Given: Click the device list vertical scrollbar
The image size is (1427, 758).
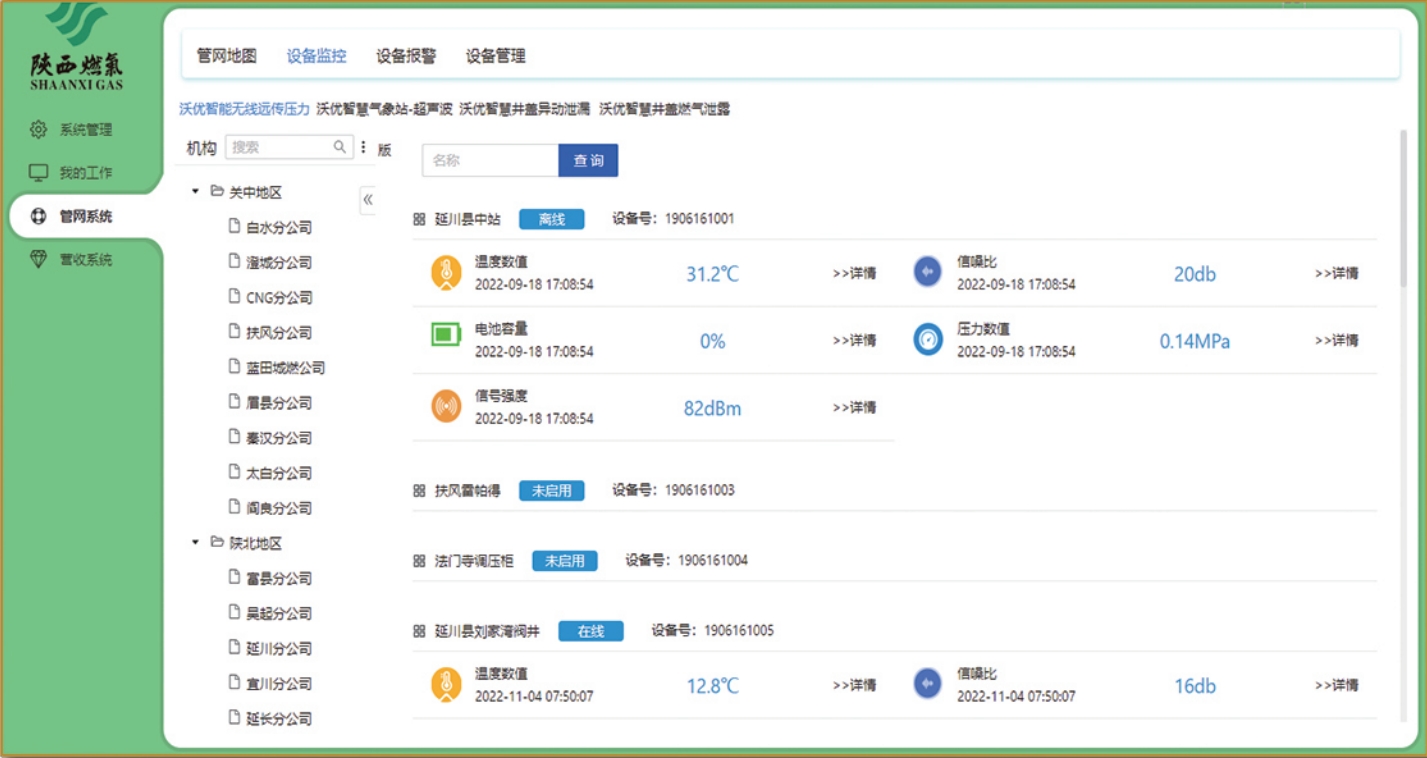Looking at the screenshot, I should tap(1405, 210).
